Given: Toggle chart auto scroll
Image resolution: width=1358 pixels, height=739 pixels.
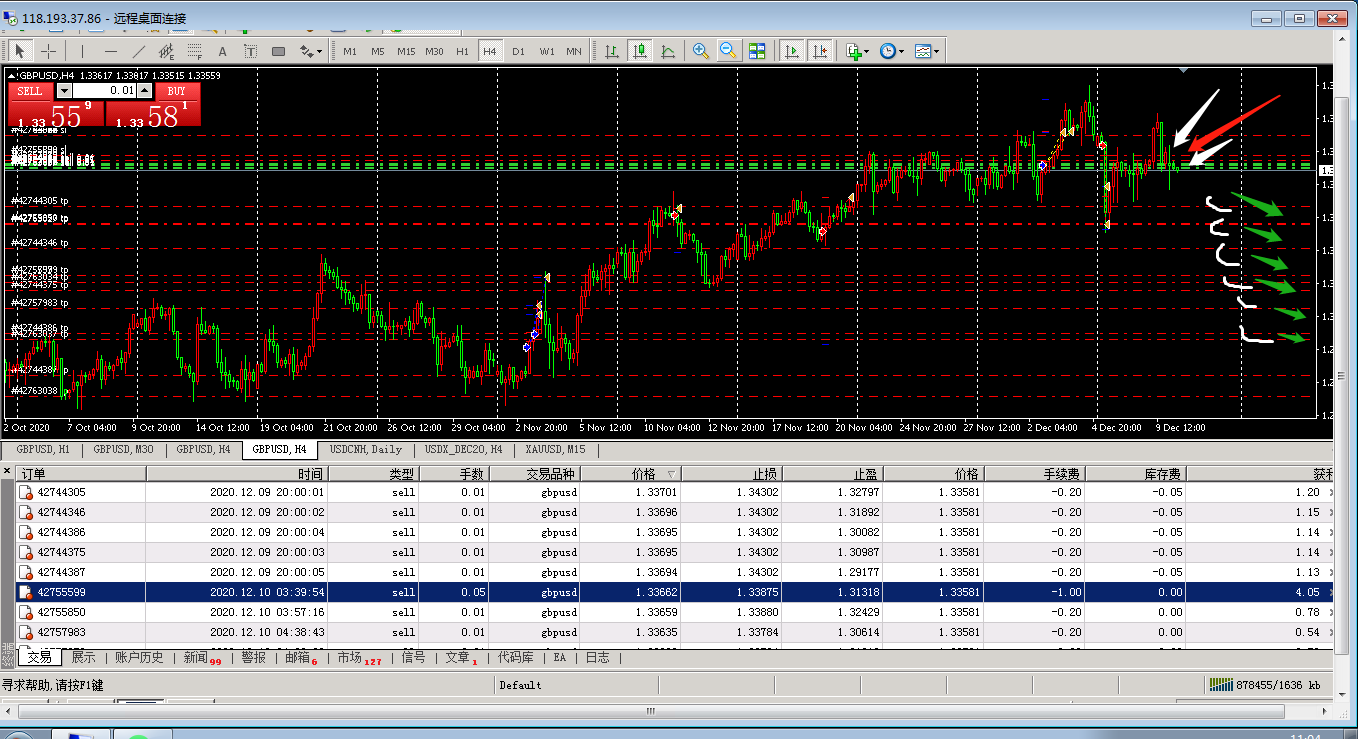Looking at the screenshot, I should coord(792,51).
